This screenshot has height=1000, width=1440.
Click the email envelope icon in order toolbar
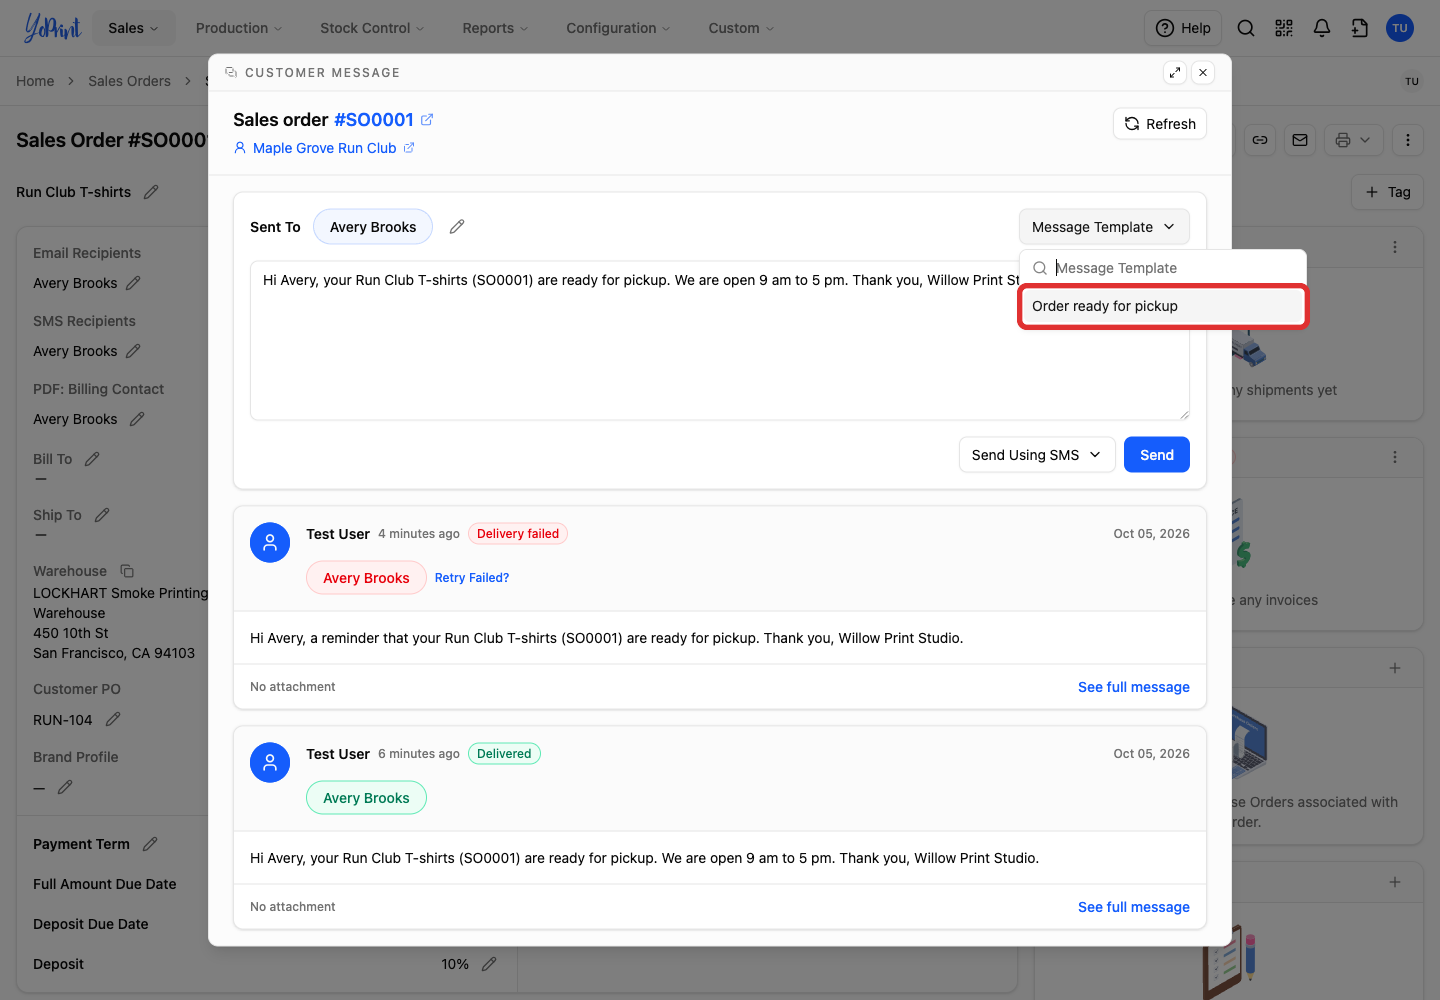click(x=1300, y=140)
